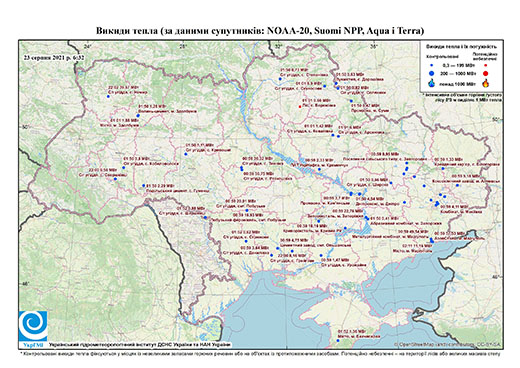The image size is (520, 368).
Task: Click the legend heading text
Action: coord(462,47)
